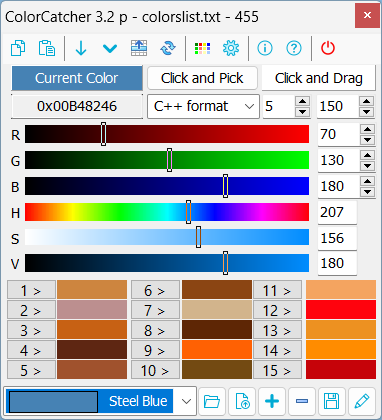Click the plus add color icon

click(272, 401)
